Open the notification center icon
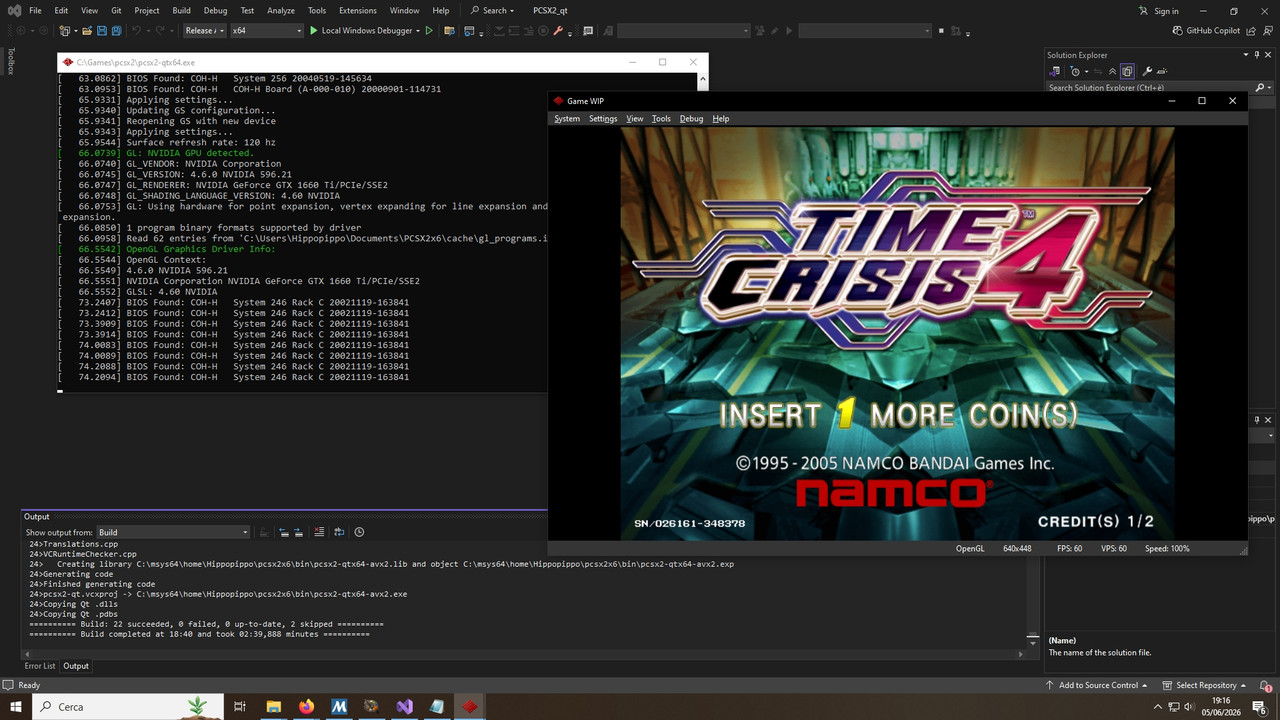 1259,706
